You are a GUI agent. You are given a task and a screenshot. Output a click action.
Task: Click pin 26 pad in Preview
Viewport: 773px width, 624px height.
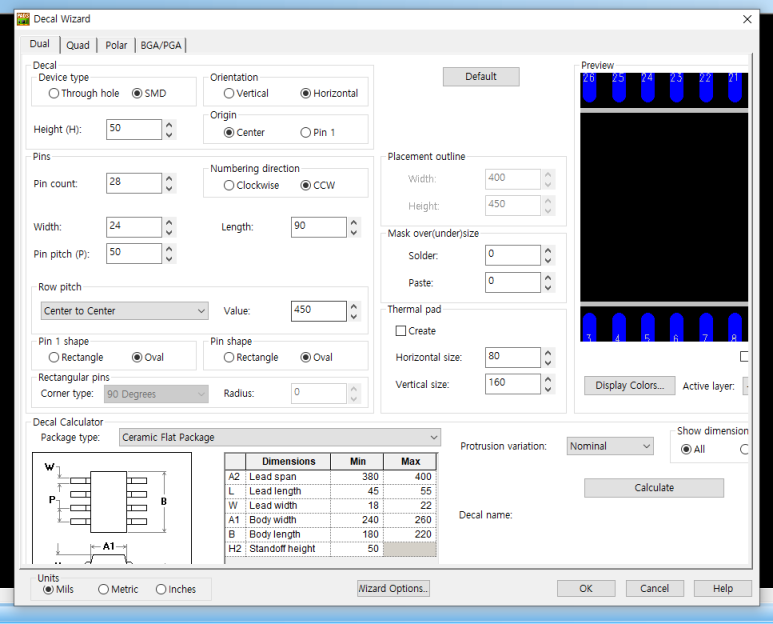pos(589,87)
